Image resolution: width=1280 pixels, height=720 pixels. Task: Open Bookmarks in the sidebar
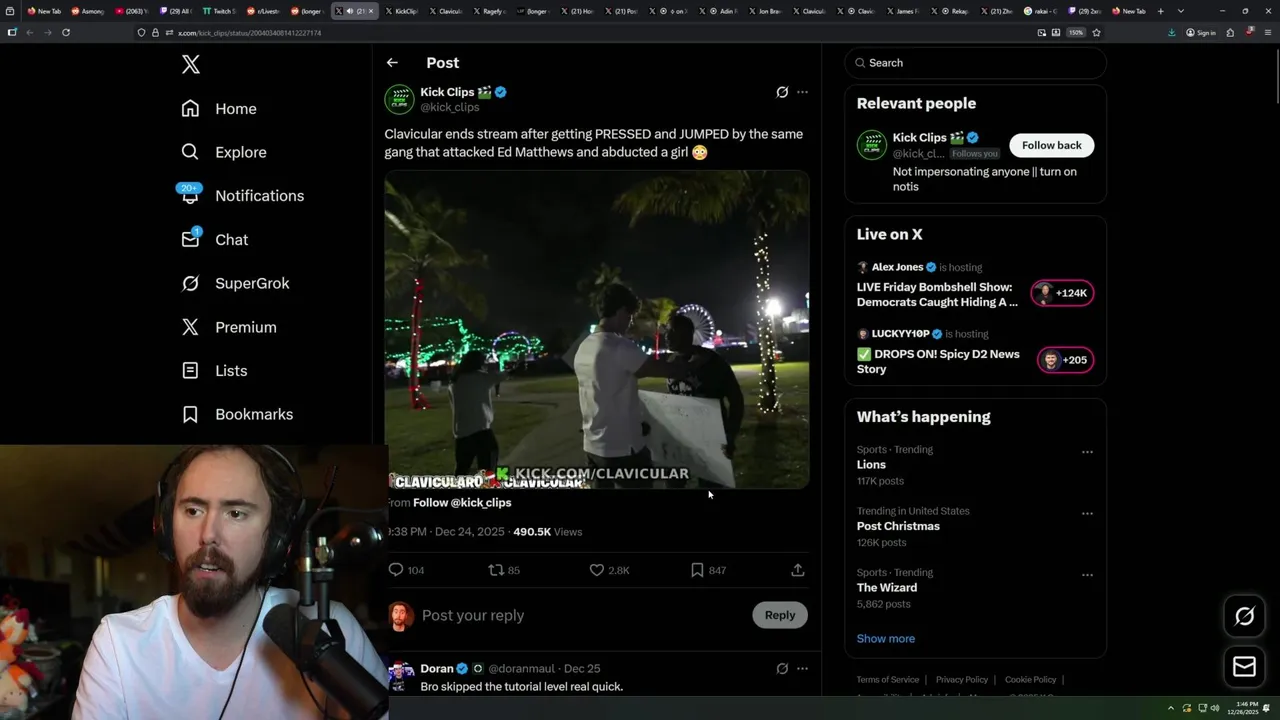(238, 414)
